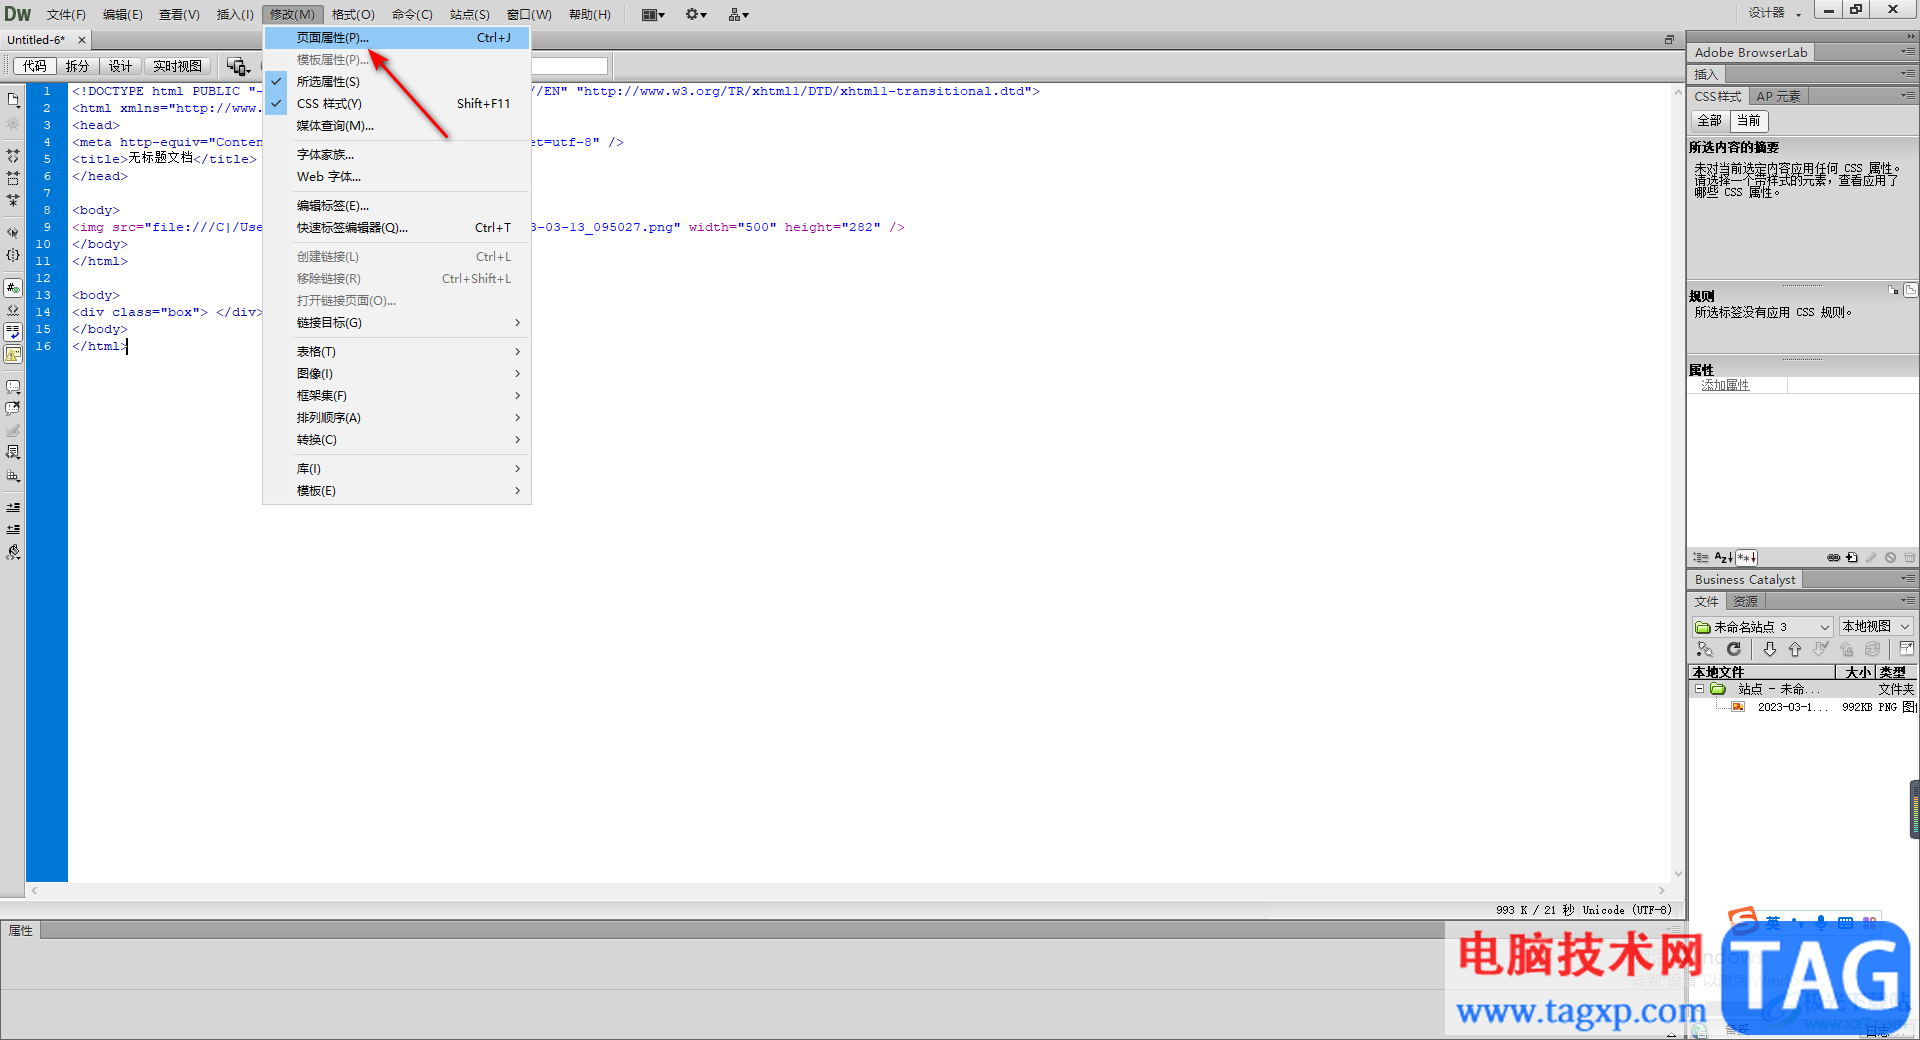Refresh the Files panel
Screen dimensions: 1920x1040
click(x=1734, y=649)
